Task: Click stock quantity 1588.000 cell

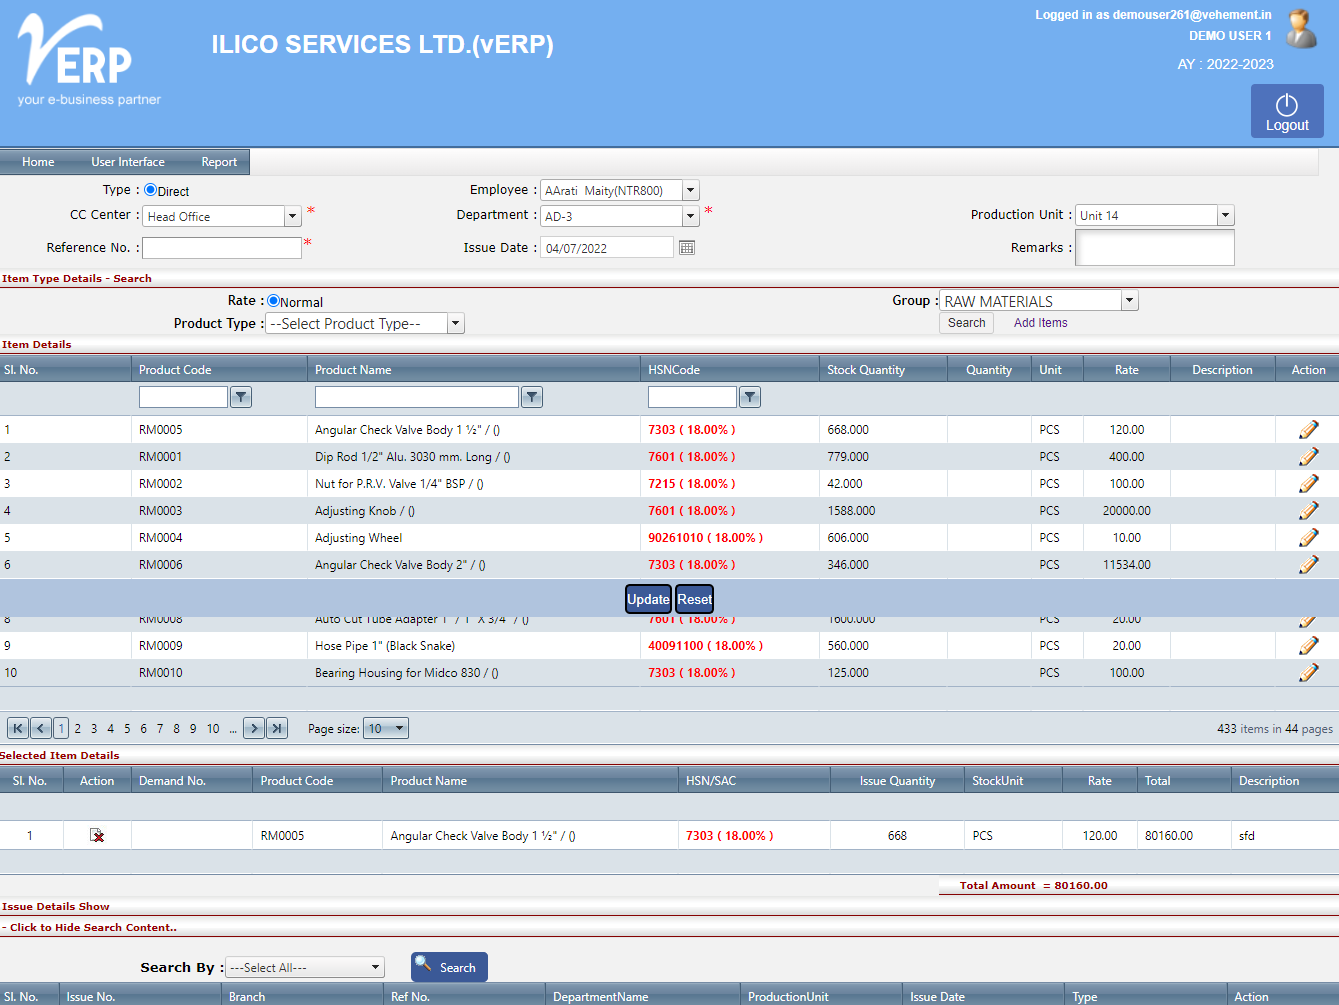Action: [851, 511]
